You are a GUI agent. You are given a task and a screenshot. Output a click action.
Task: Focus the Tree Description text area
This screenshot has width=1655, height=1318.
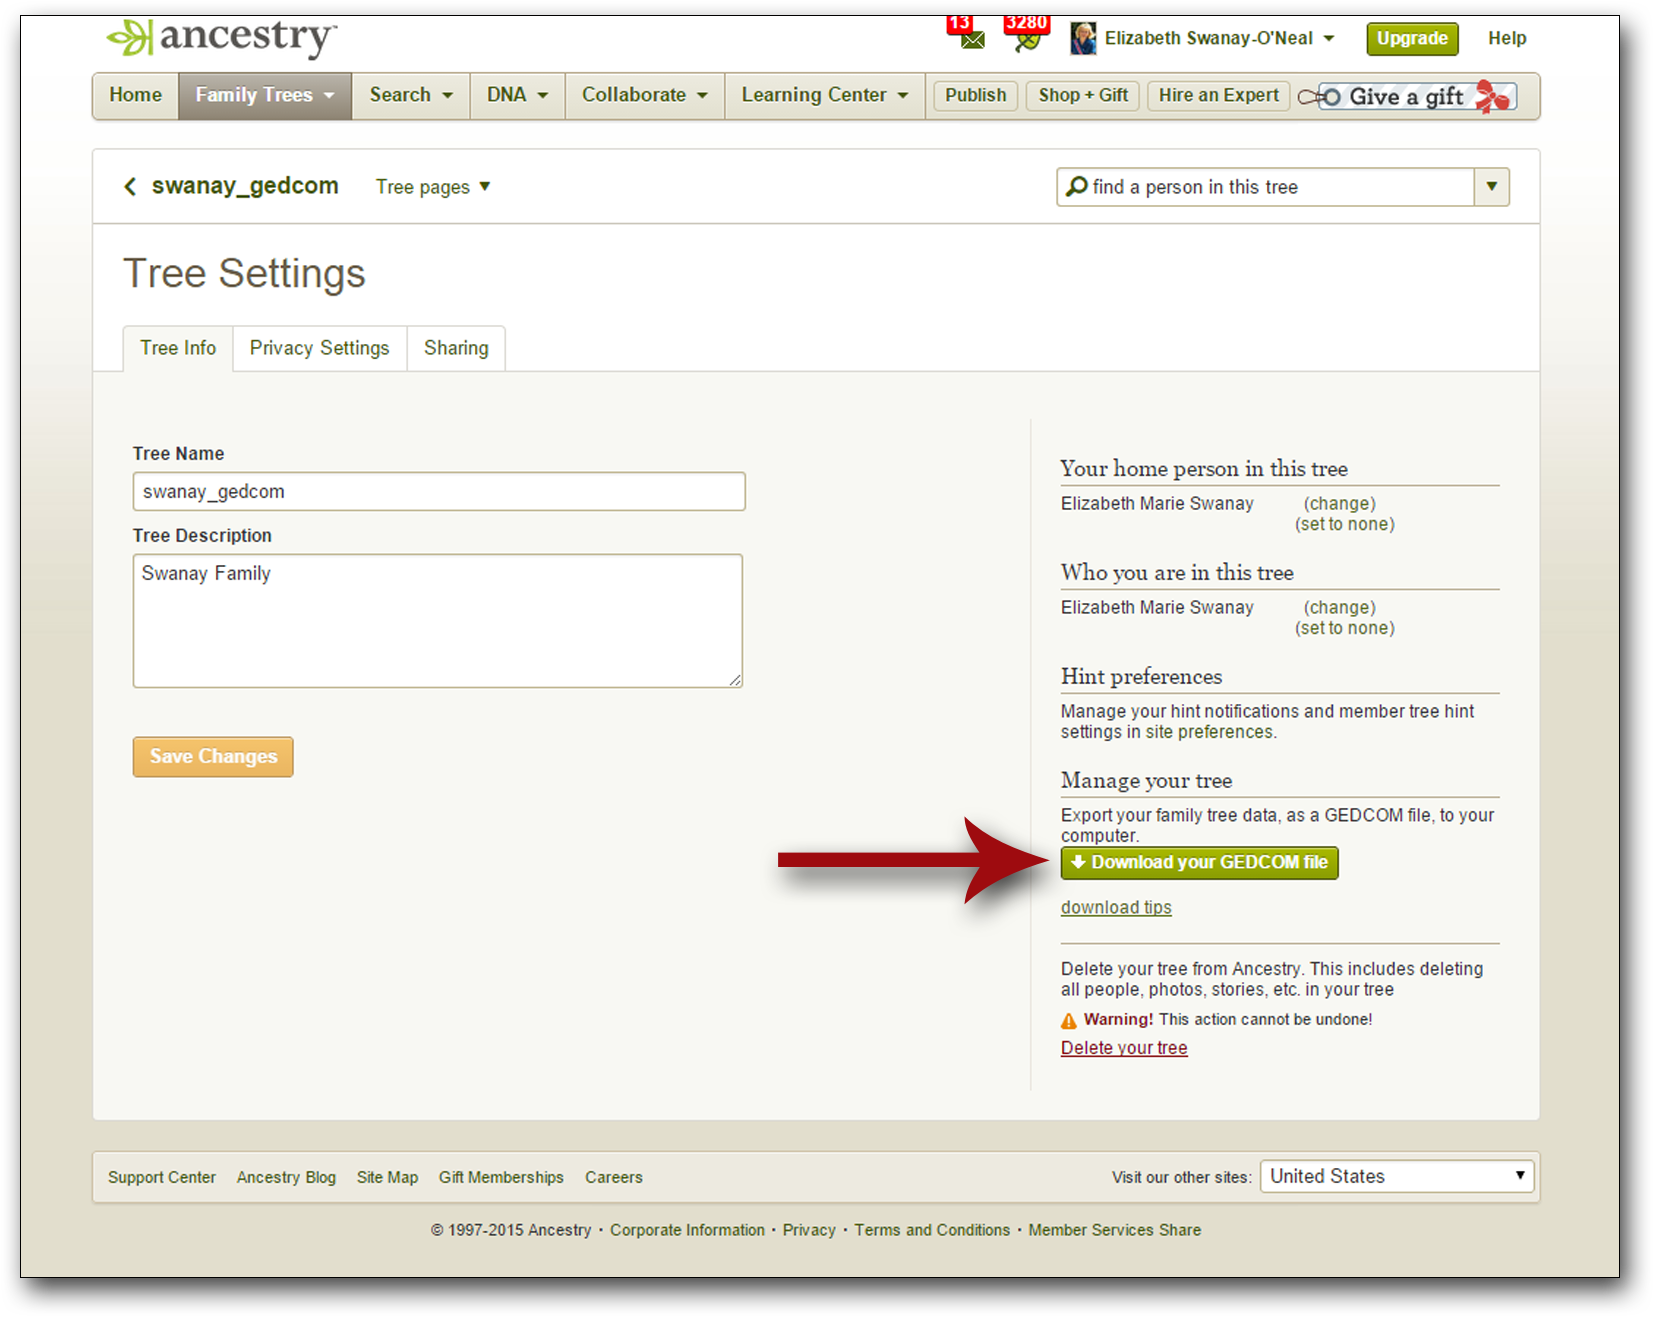tap(438, 621)
